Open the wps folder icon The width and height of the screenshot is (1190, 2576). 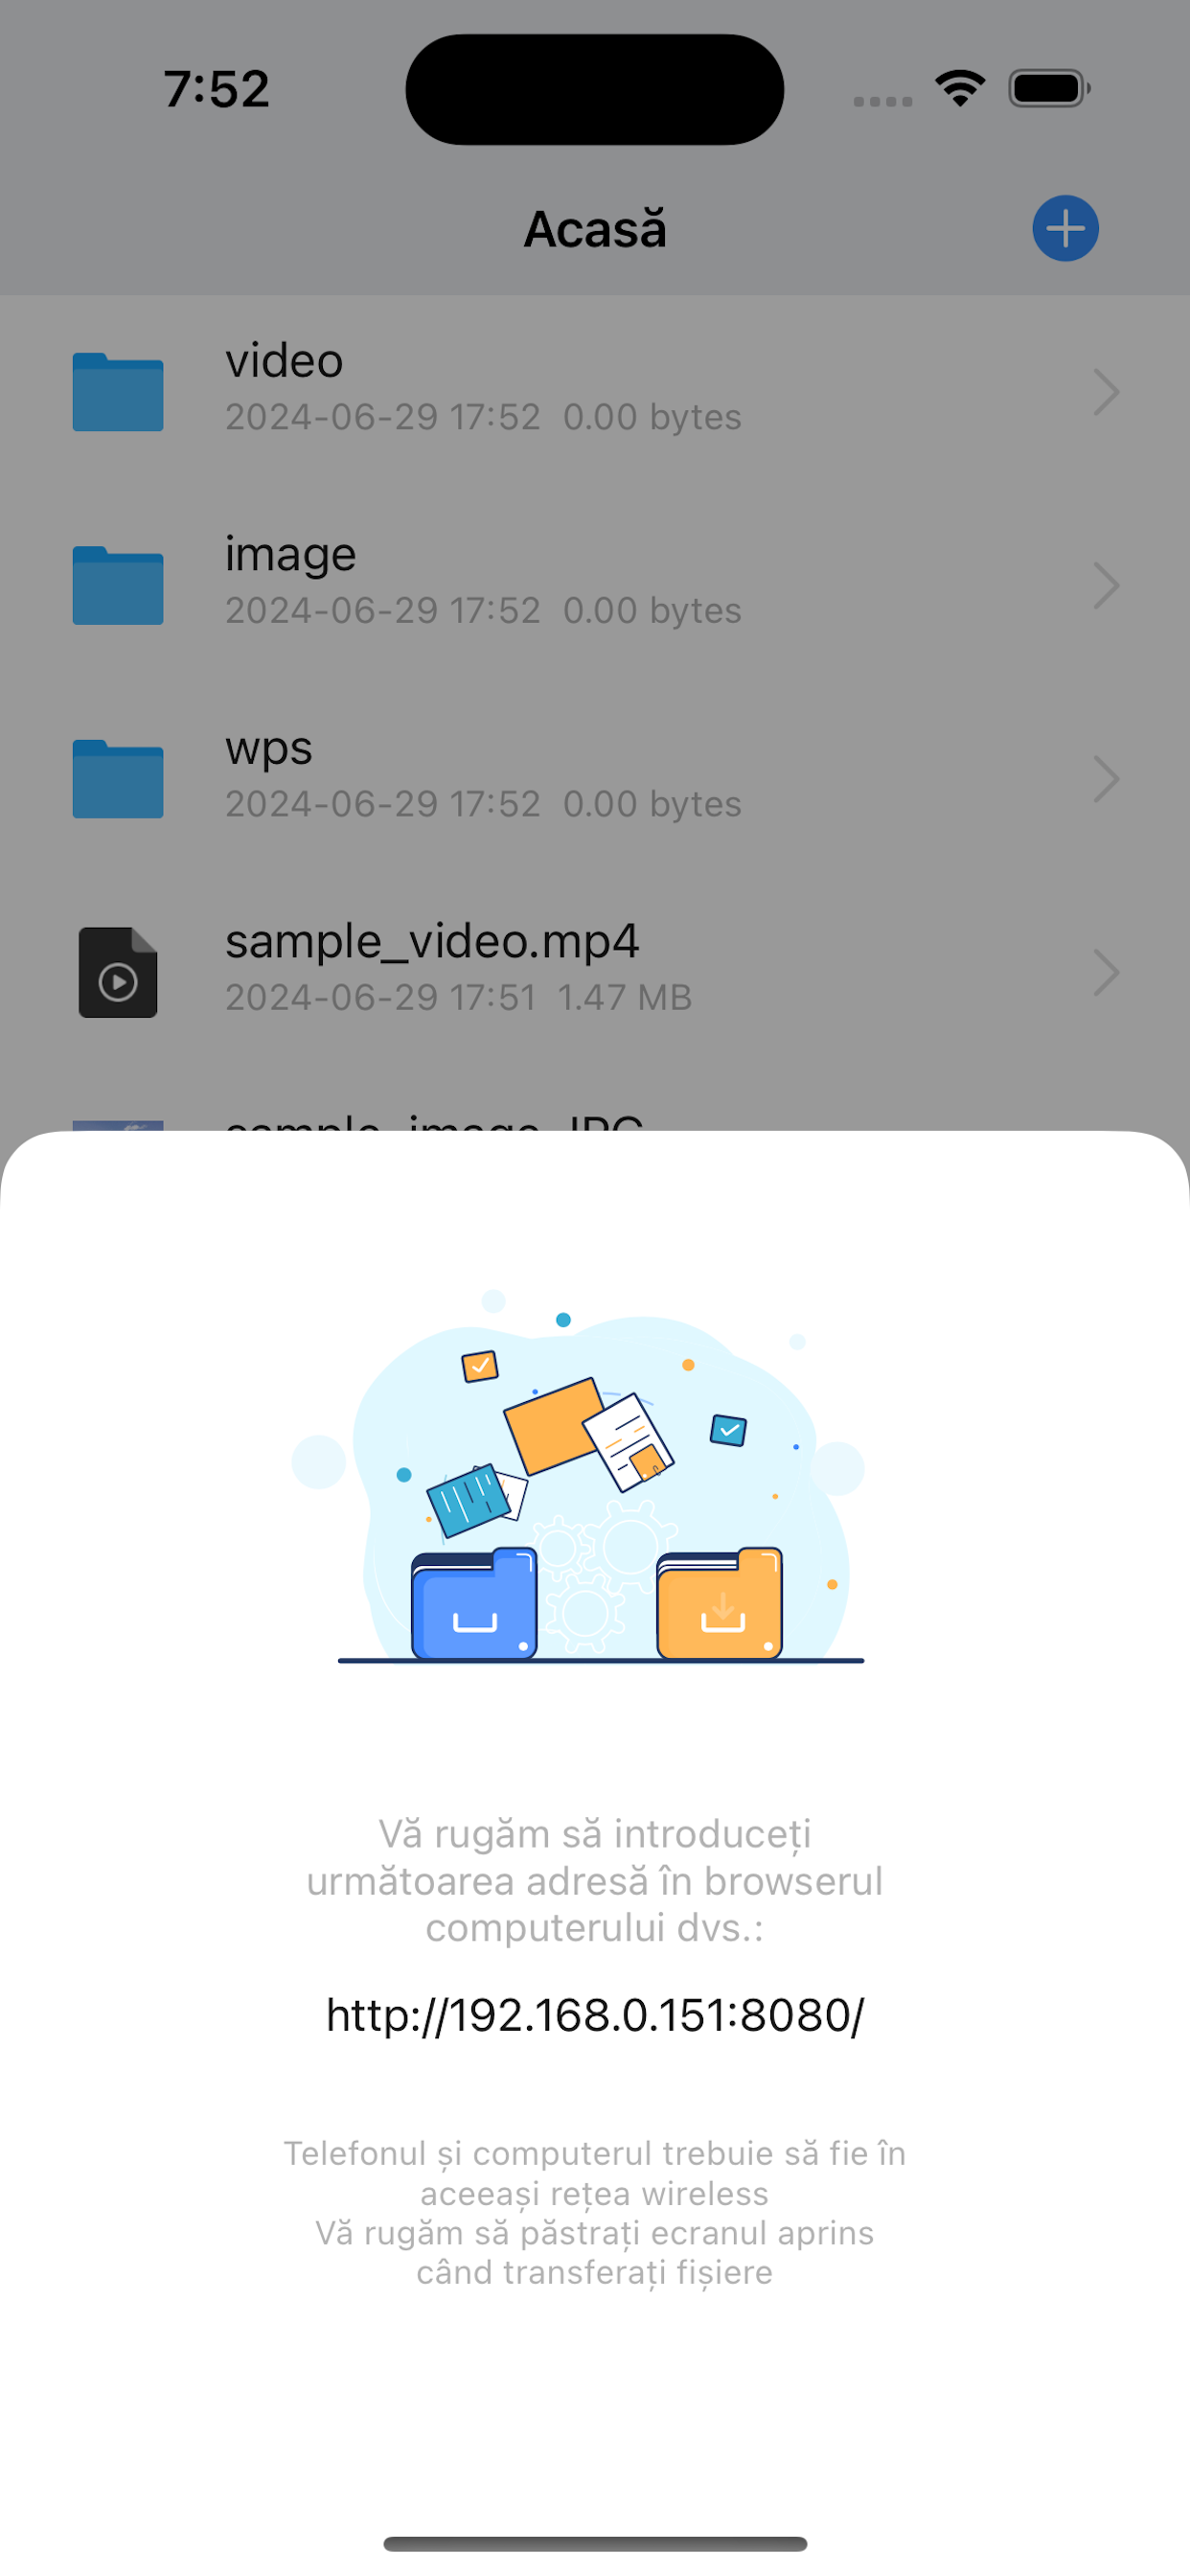point(118,779)
